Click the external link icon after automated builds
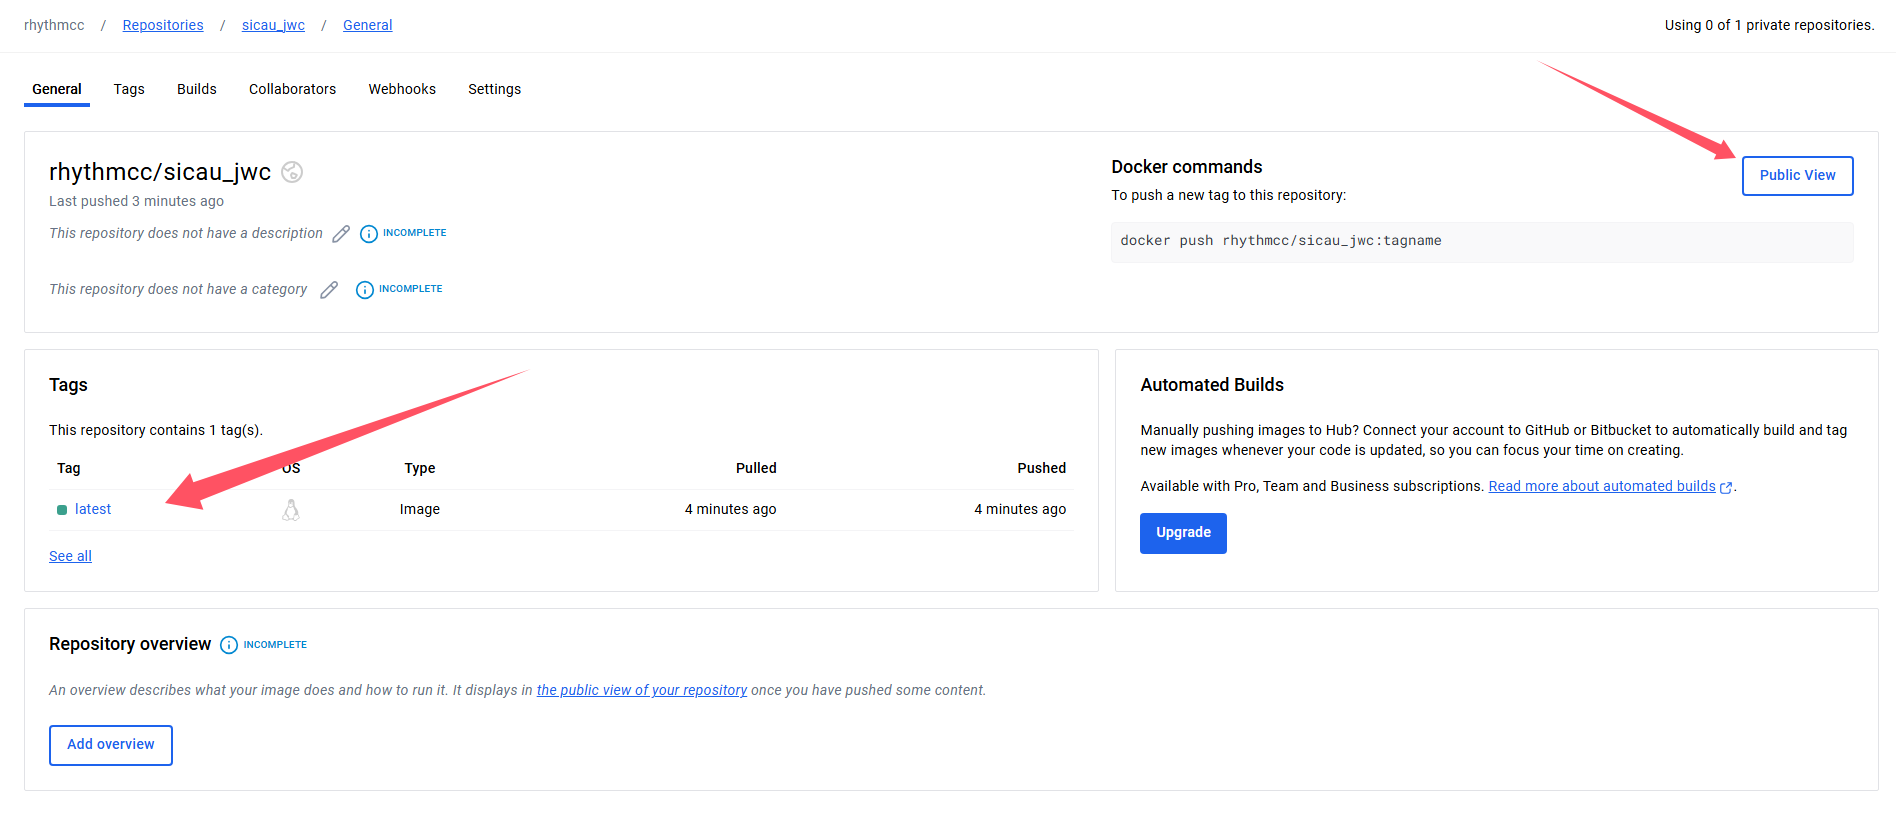The width and height of the screenshot is (1896, 821). point(1726,487)
